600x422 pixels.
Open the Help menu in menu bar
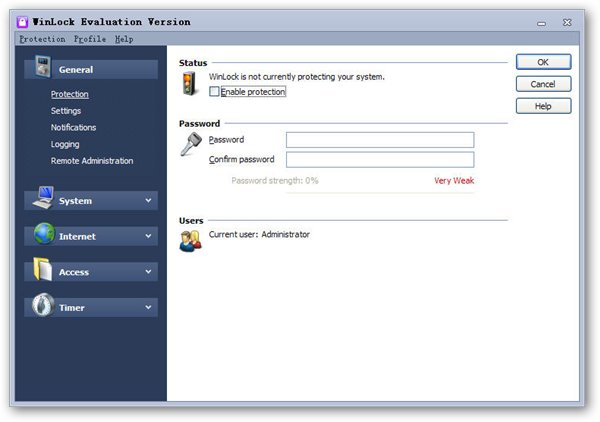point(124,39)
